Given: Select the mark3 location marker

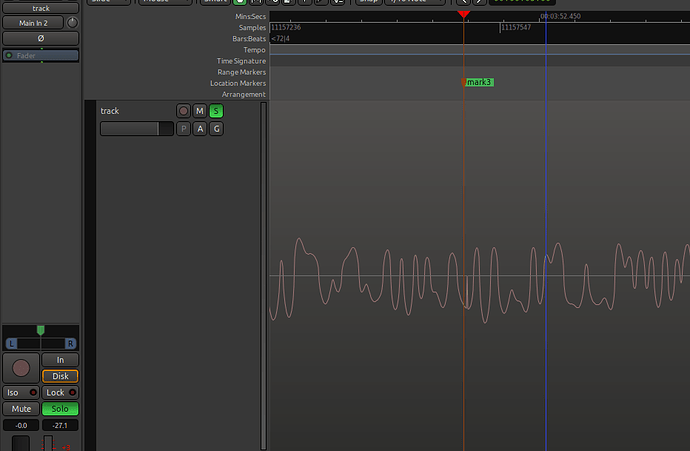Looking at the screenshot, I should tap(479, 82).
